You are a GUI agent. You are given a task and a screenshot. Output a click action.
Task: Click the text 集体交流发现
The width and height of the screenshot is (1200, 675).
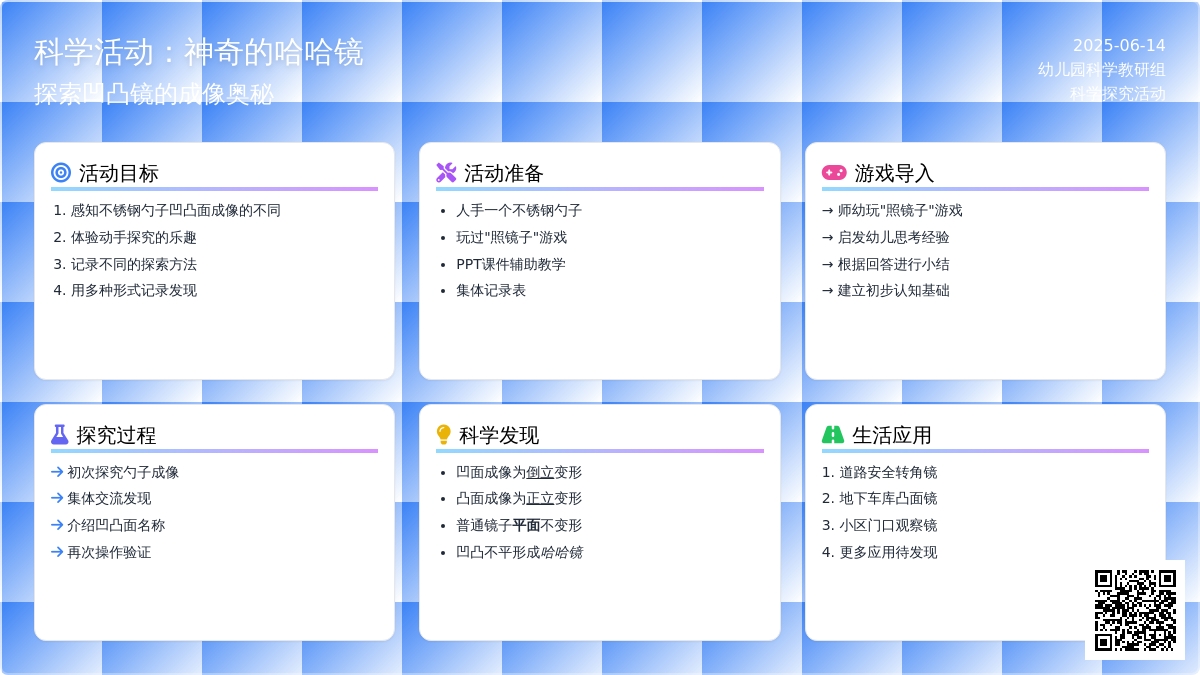109,498
